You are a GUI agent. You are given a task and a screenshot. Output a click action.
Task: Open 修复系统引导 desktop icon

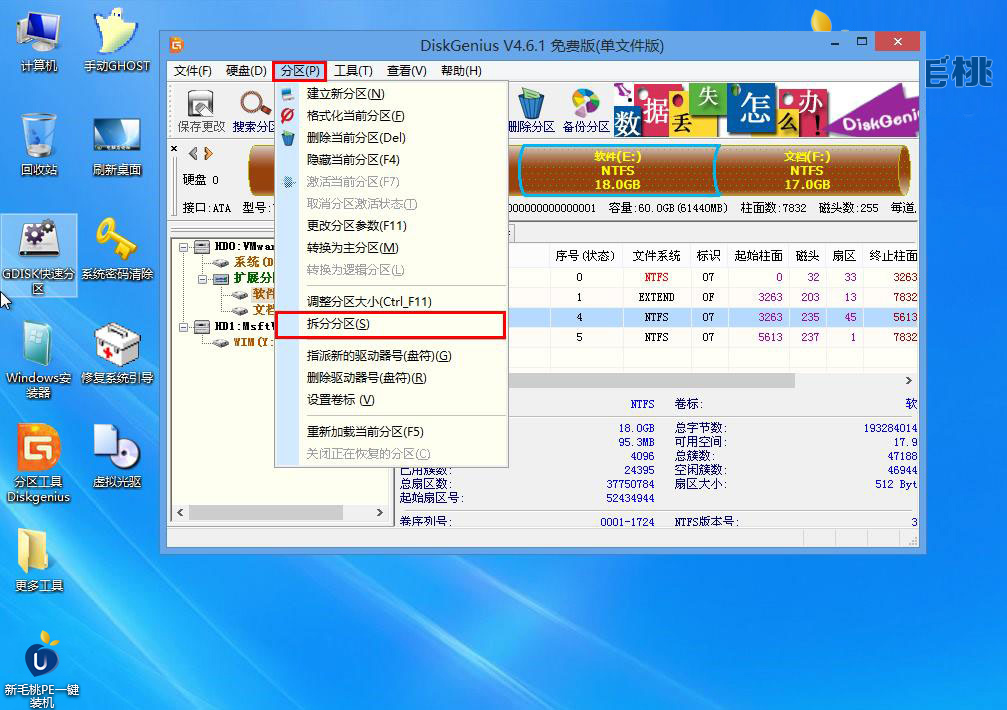pos(116,353)
